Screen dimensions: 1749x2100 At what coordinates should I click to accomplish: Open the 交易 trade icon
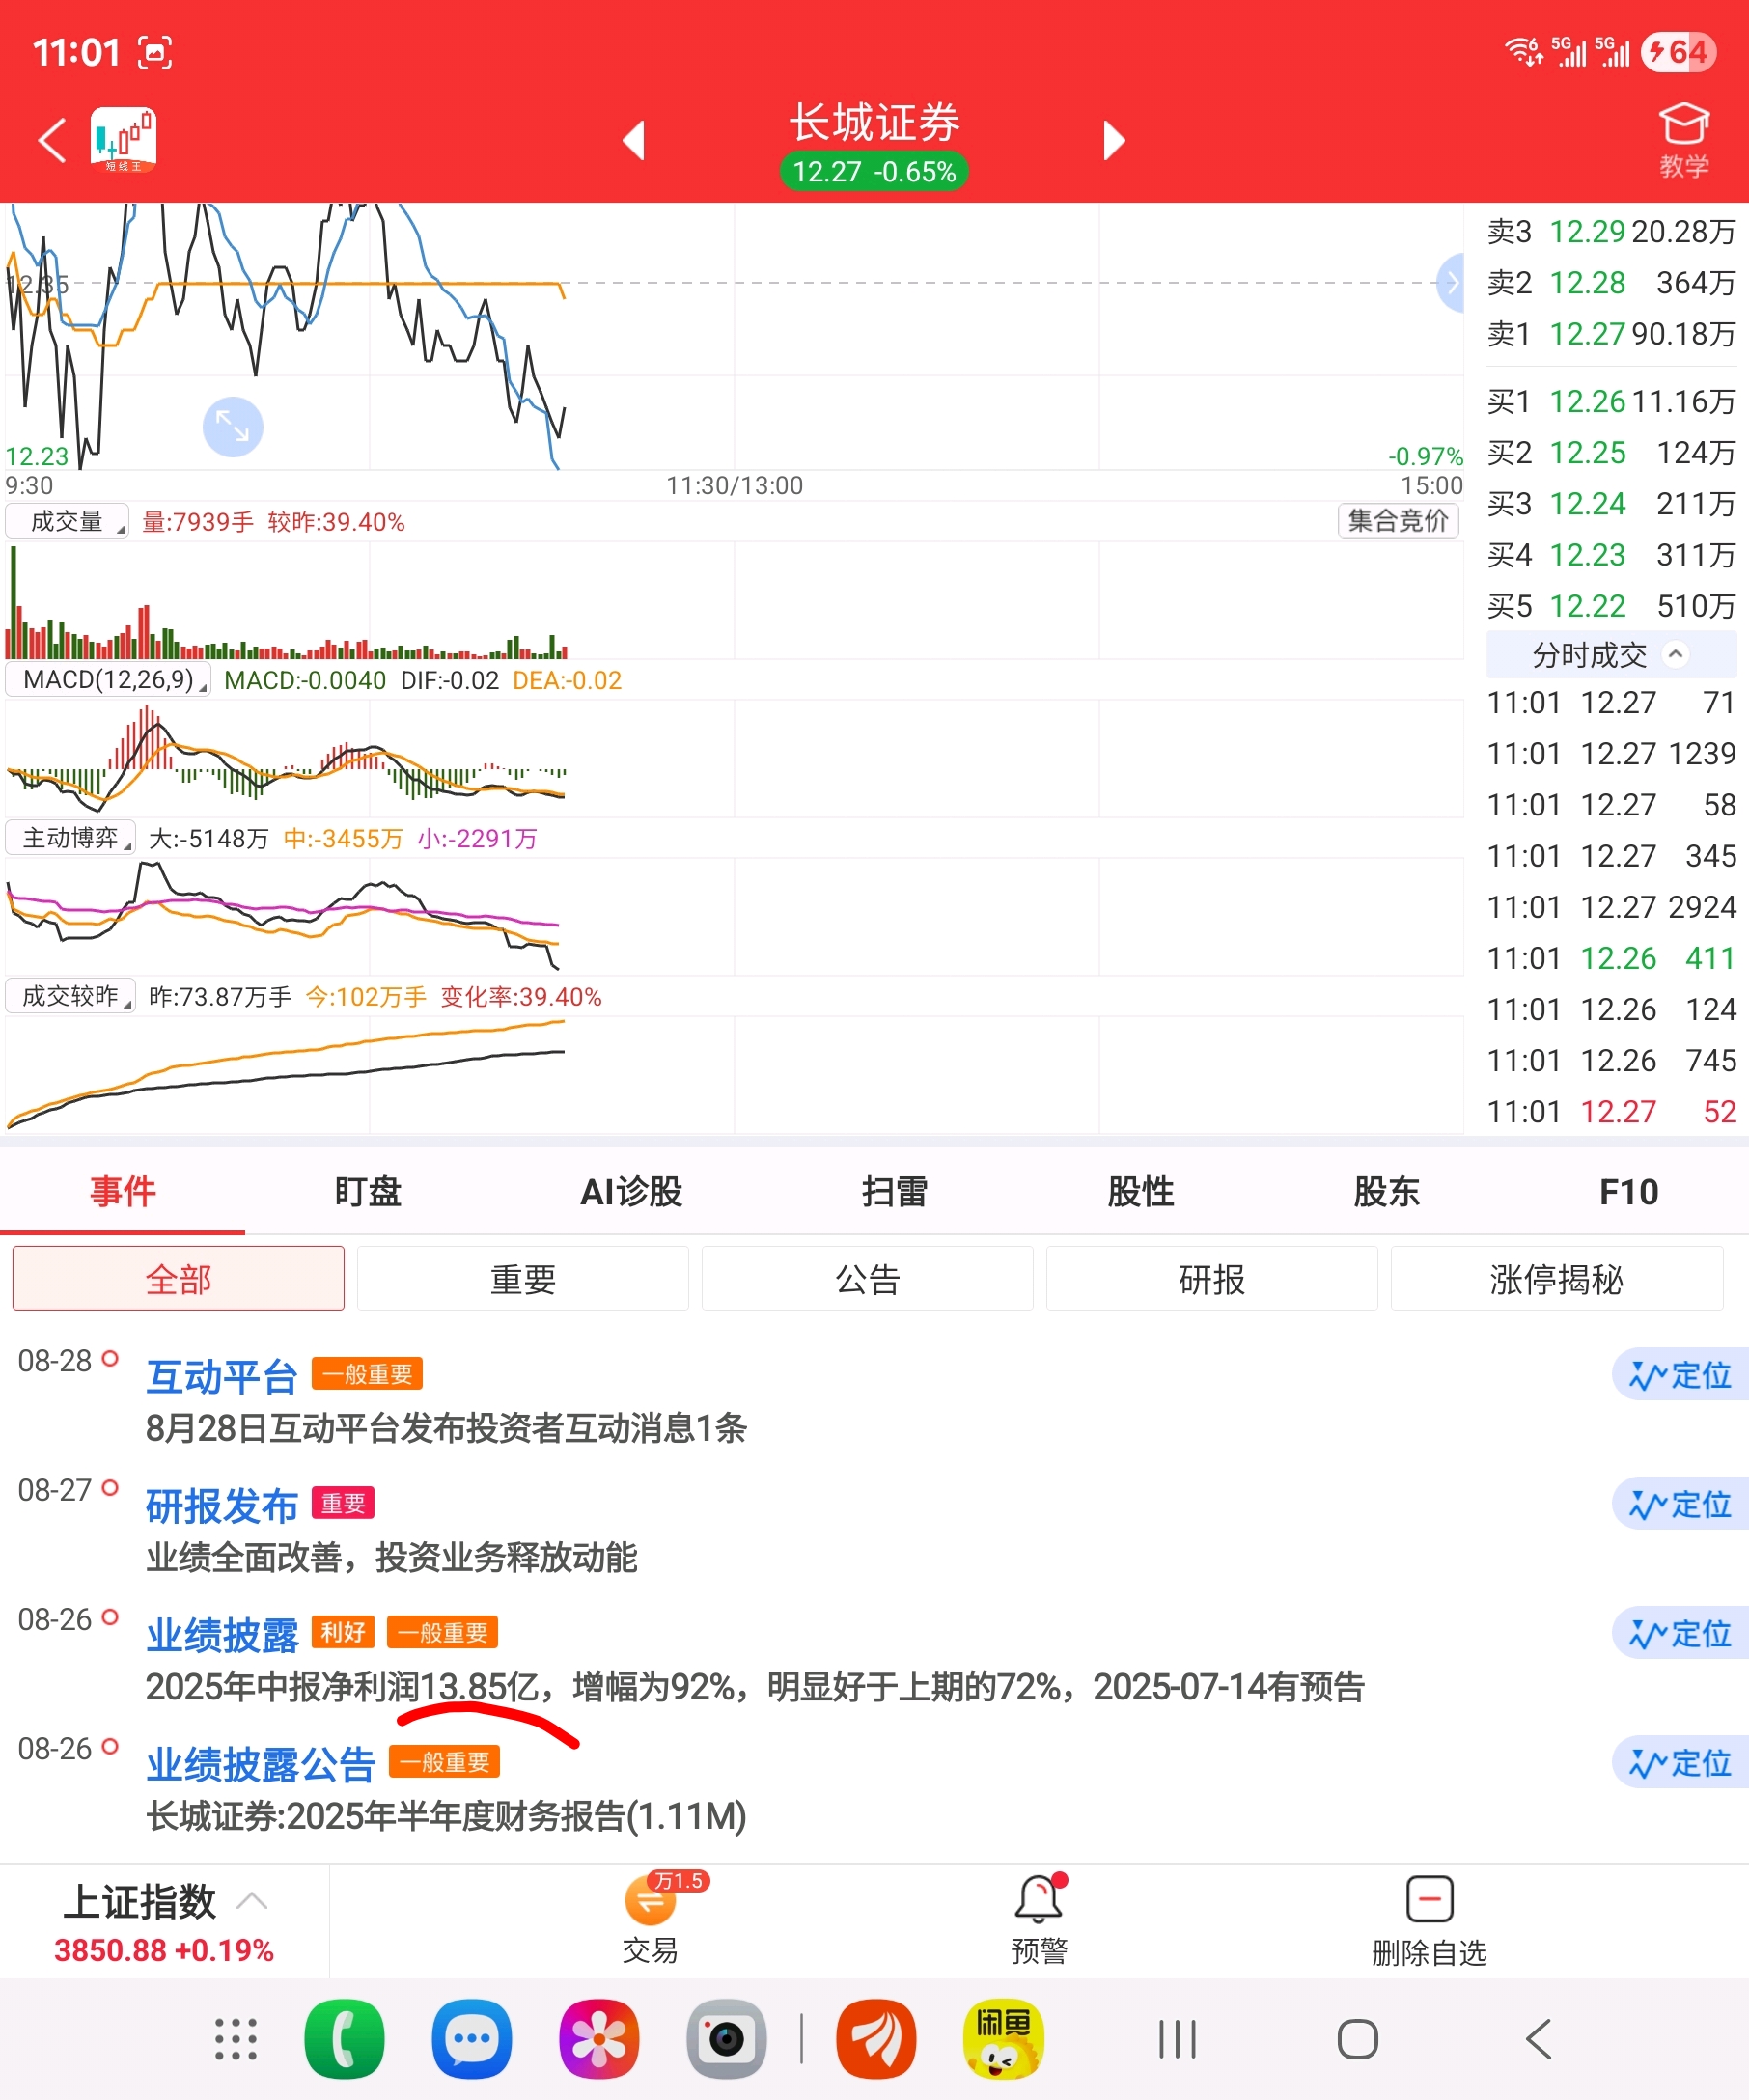[x=650, y=1920]
